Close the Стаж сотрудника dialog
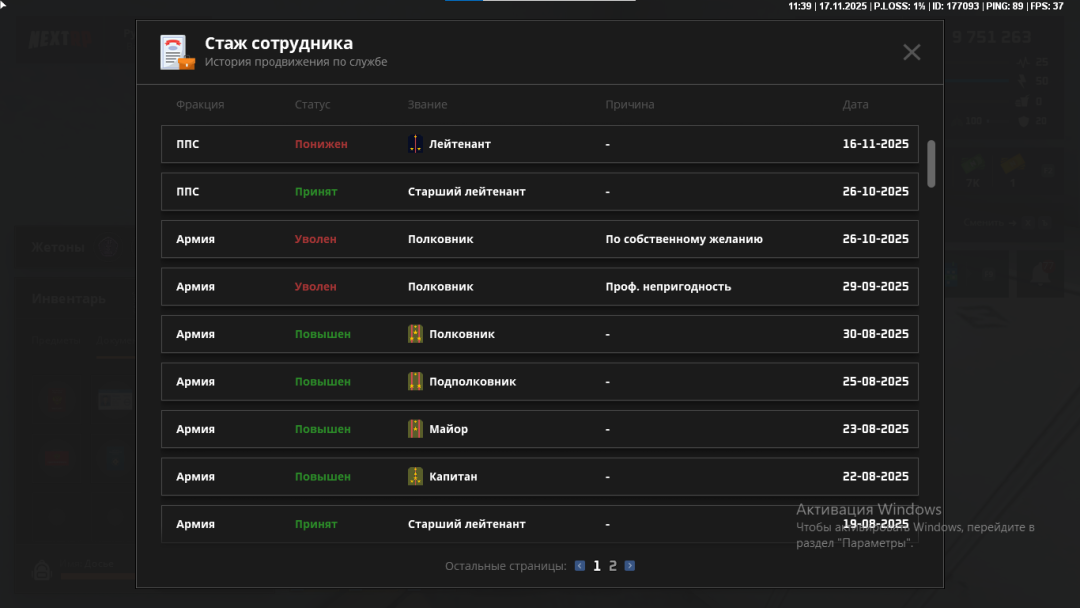Viewport: 1080px width, 608px height. [911, 52]
